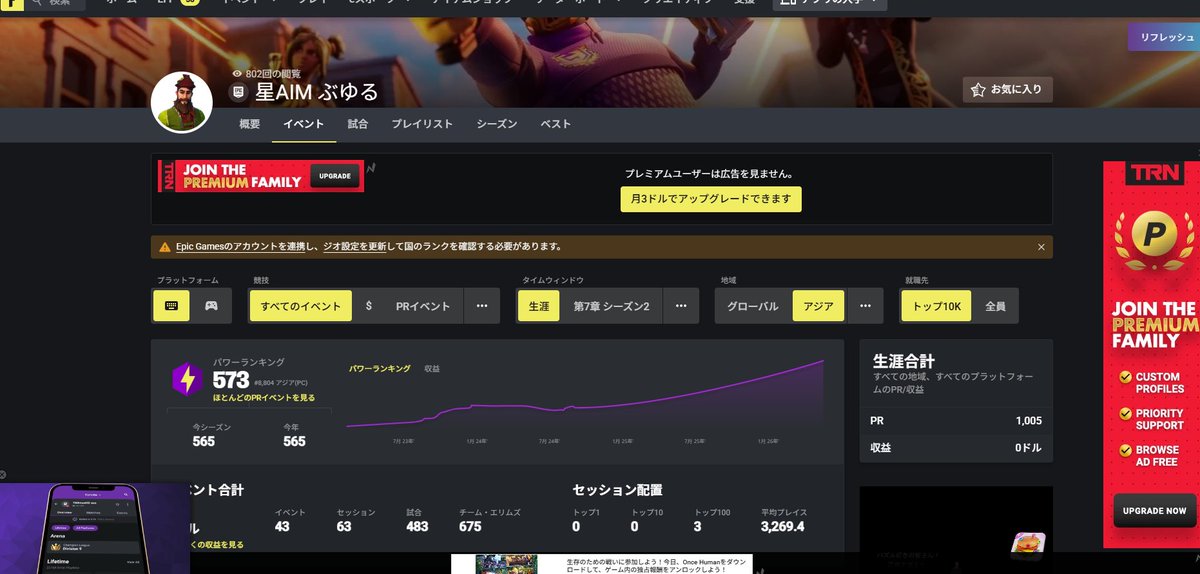Image resolution: width=1200 pixels, height=574 pixels.
Task: Select the トップ10K placement filter
Action: (x=935, y=306)
